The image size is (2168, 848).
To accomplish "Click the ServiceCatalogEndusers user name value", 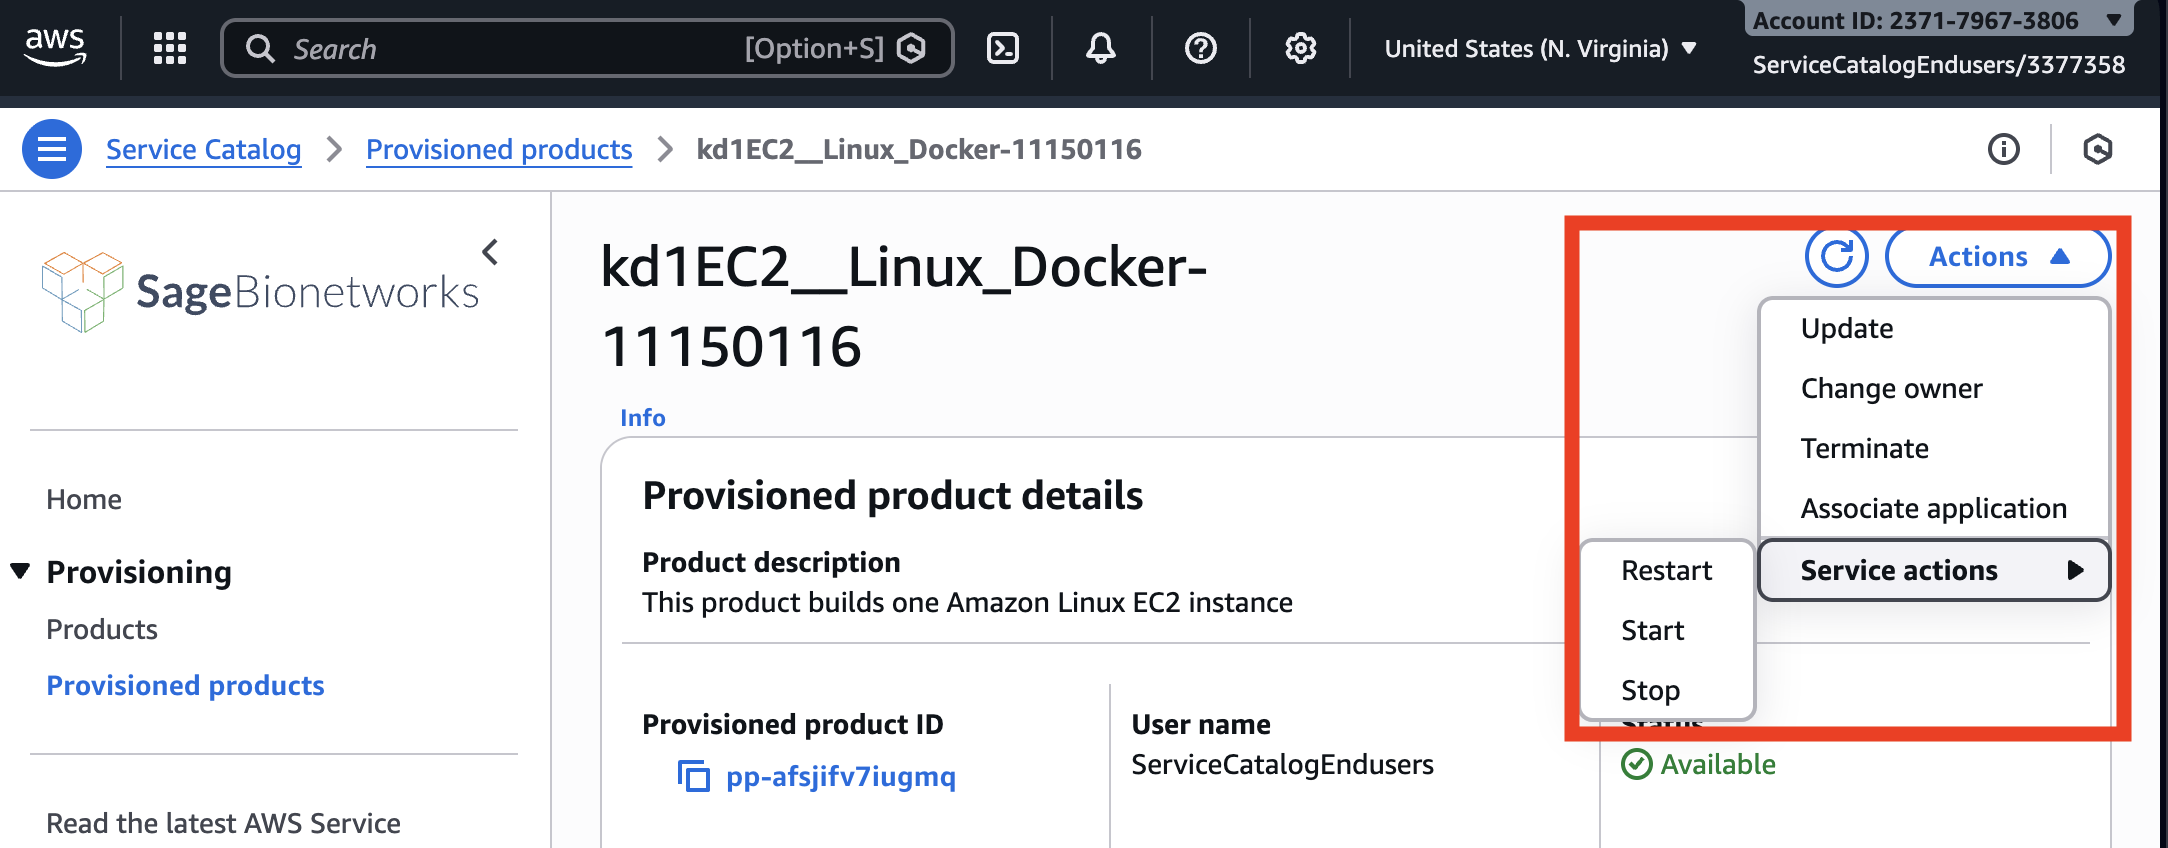I will pos(1282,764).
